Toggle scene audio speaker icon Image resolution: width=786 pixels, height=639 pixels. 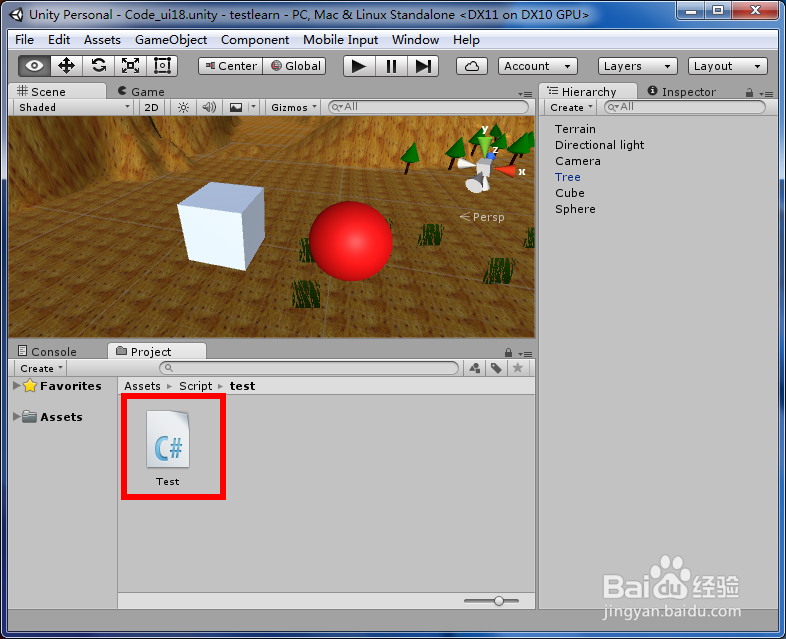pyautogui.click(x=209, y=107)
